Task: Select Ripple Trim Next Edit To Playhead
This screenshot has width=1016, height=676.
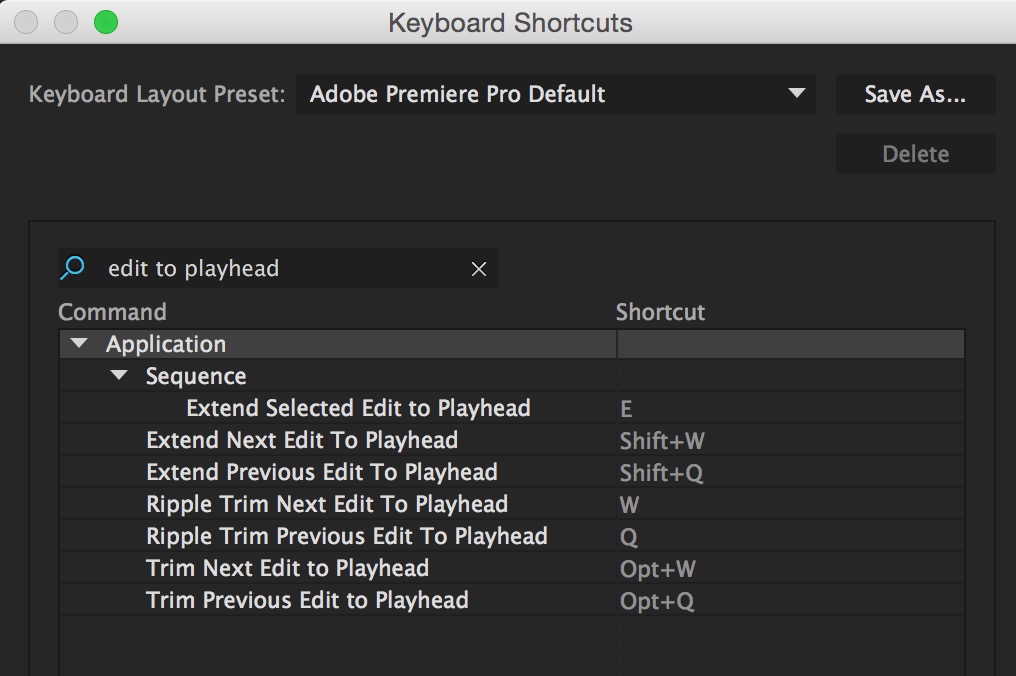Action: [327, 504]
